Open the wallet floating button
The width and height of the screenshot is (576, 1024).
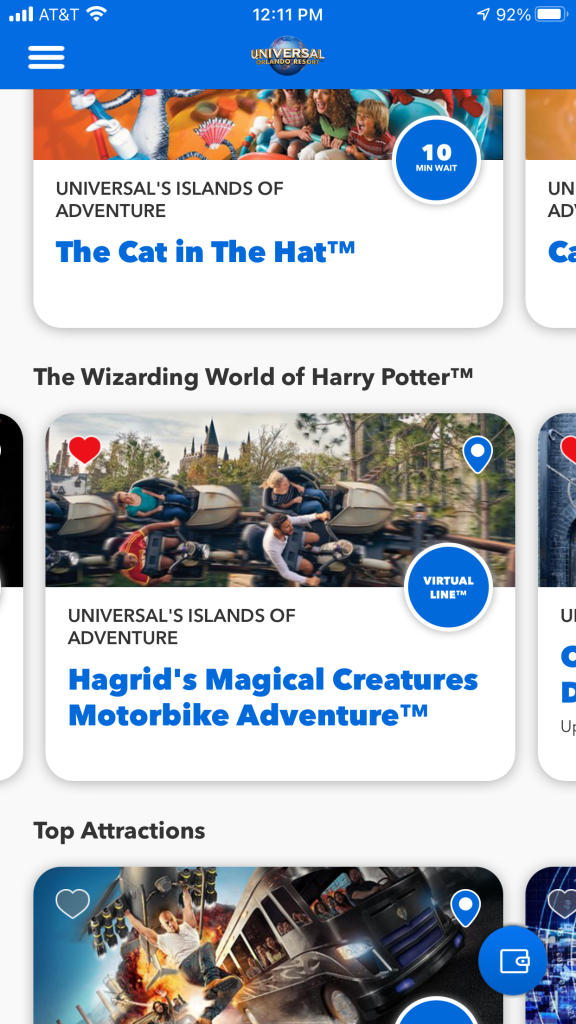[513, 960]
